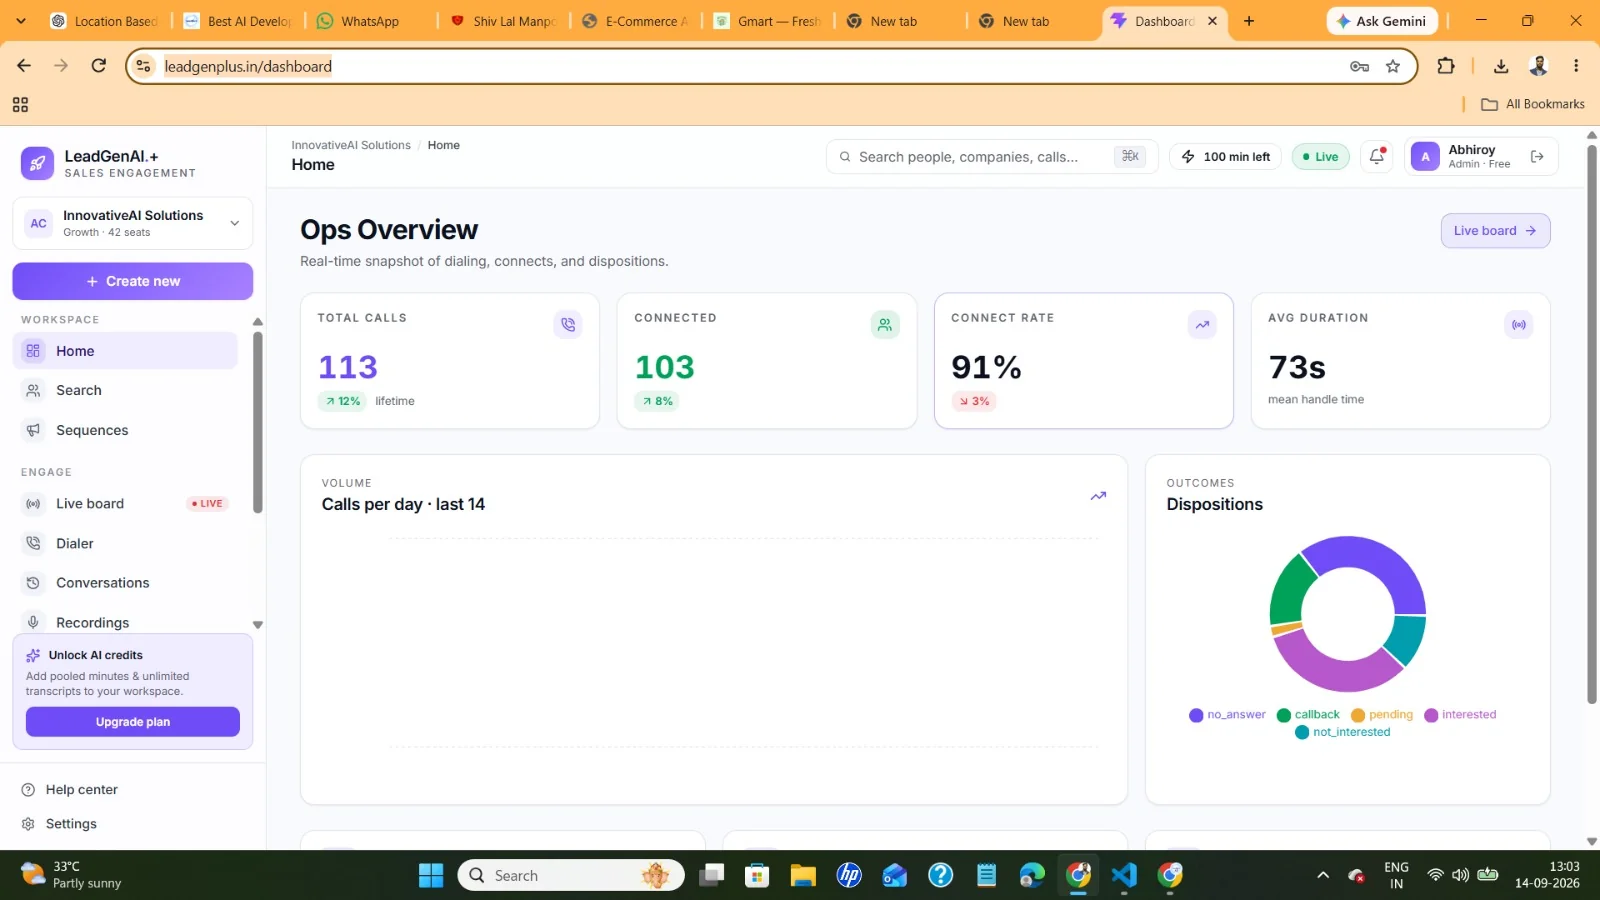Open tab groups grid icon in bookmarks bar
Screen dimensions: 1600x900
click(20, 104)
